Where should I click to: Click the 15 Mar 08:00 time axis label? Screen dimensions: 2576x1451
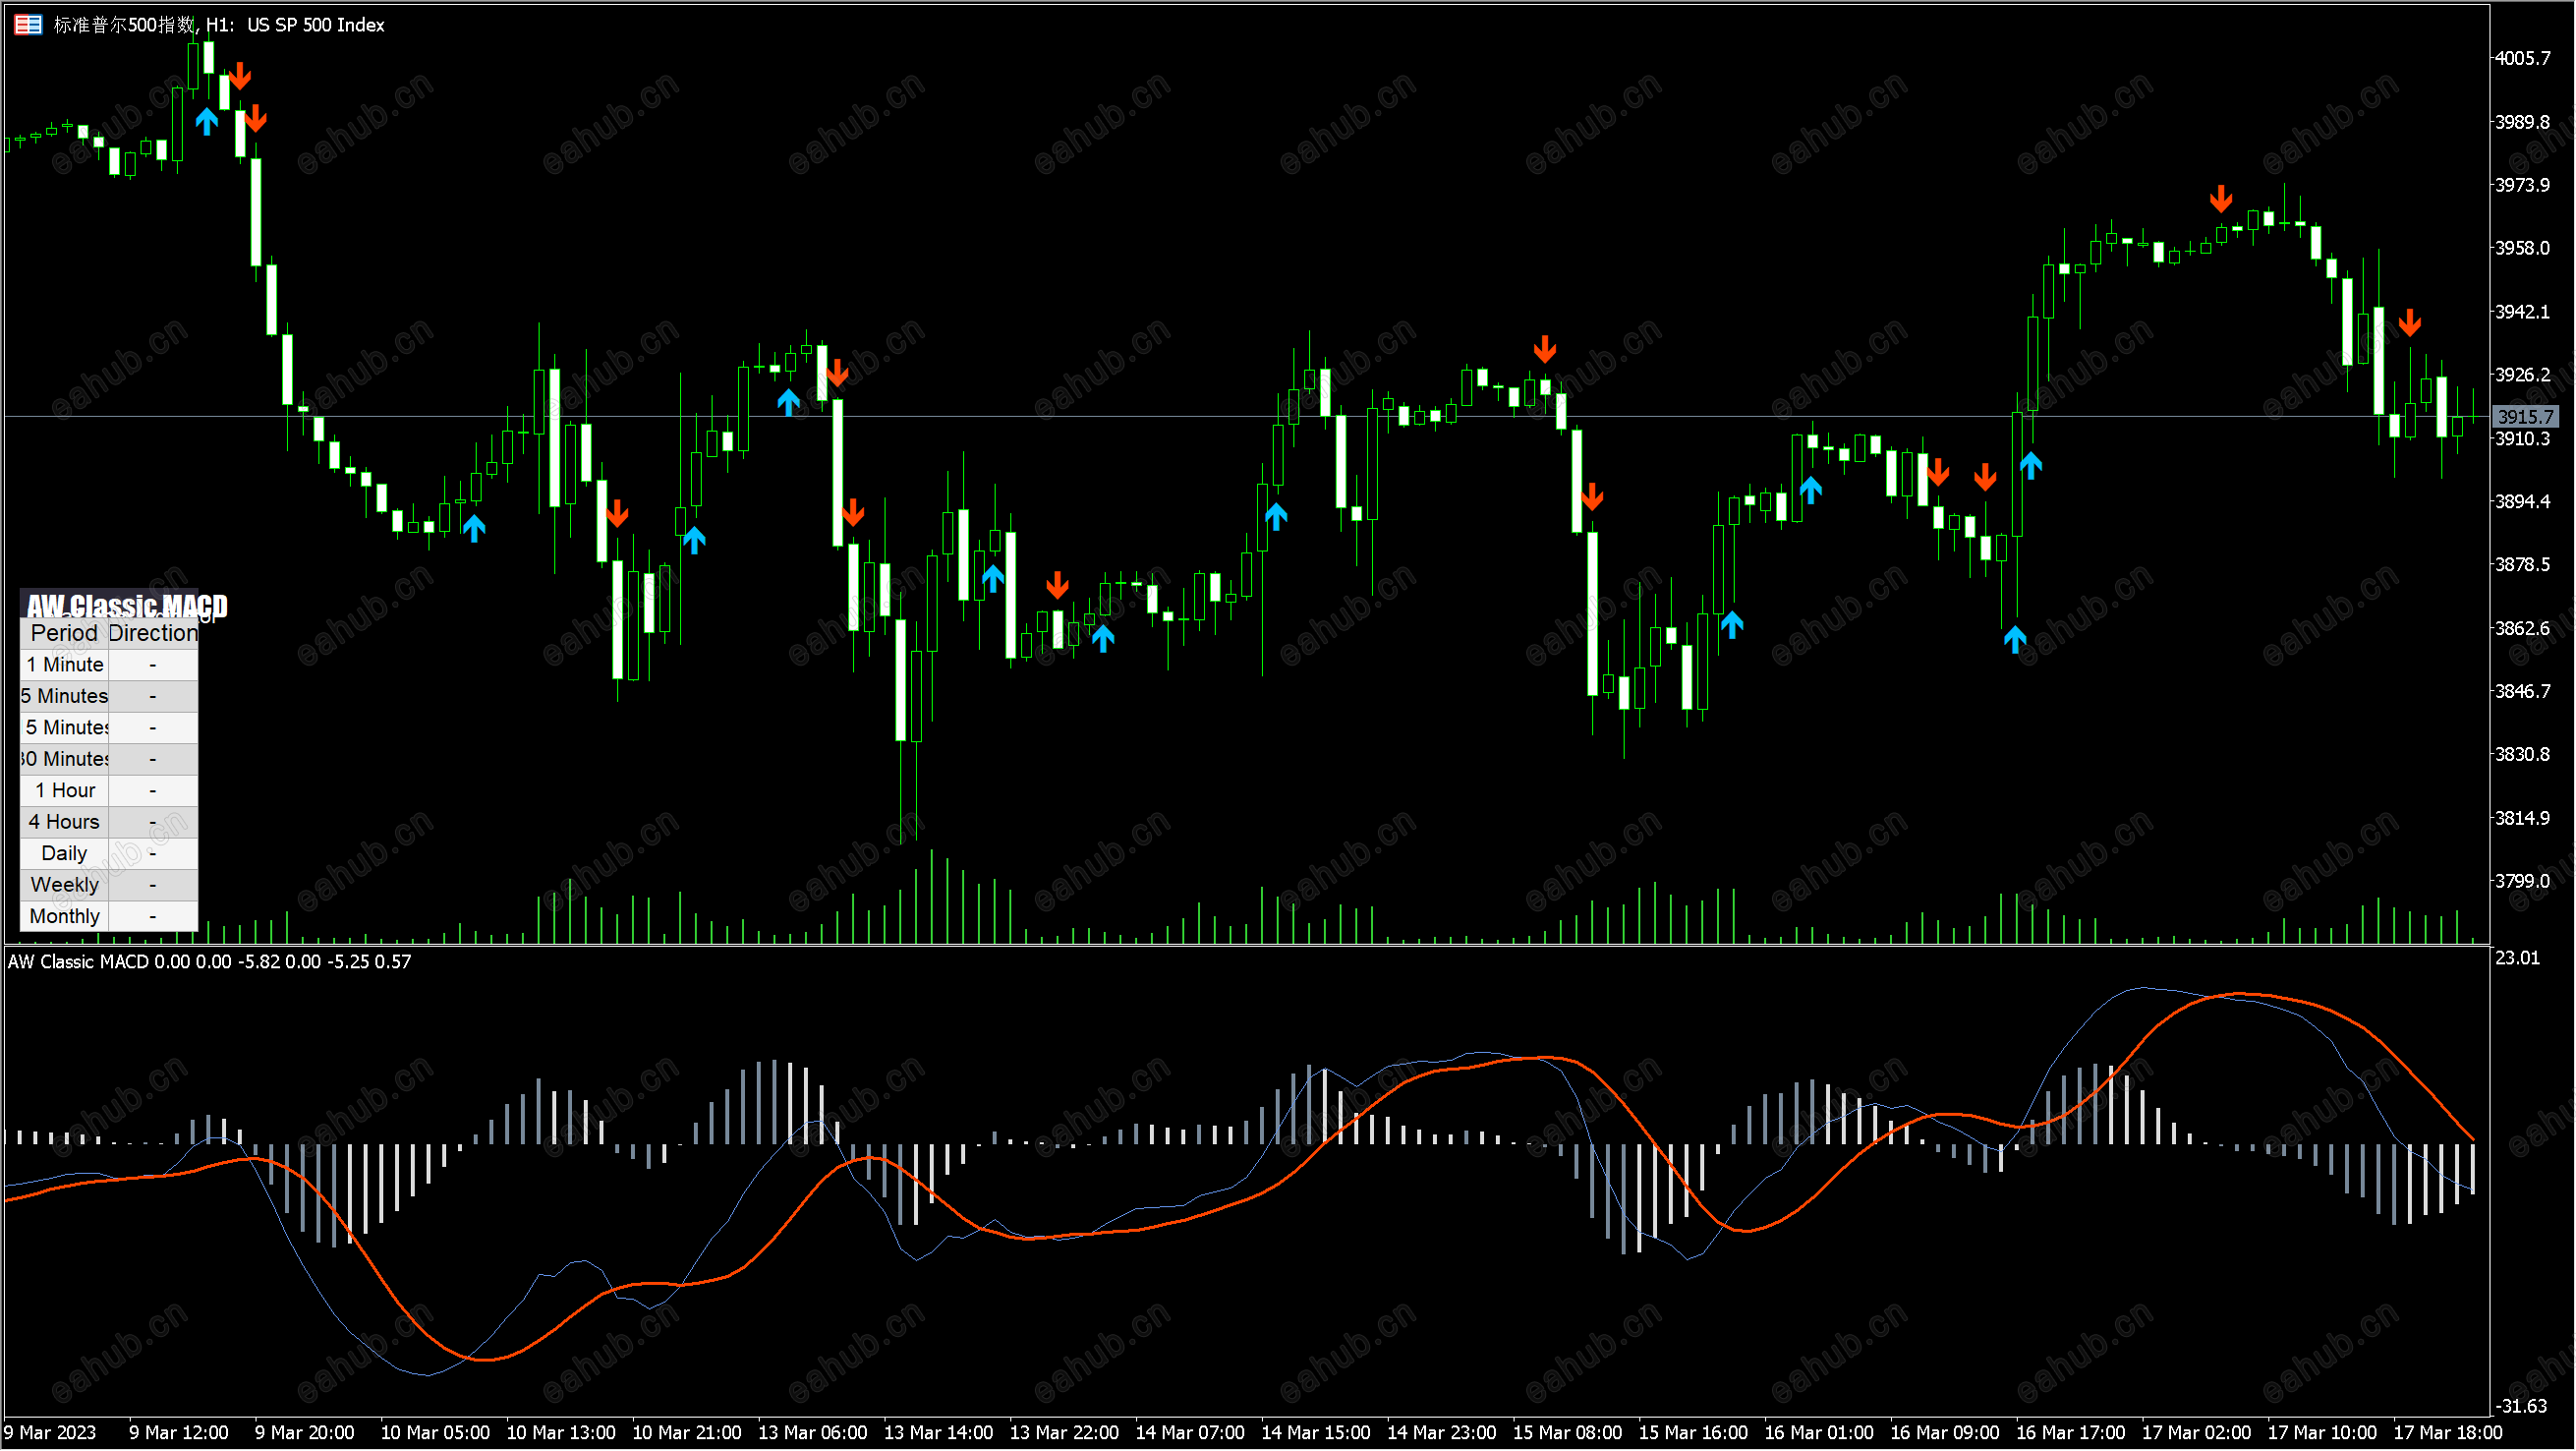pyautogui.click(x=1569, y=1434)
